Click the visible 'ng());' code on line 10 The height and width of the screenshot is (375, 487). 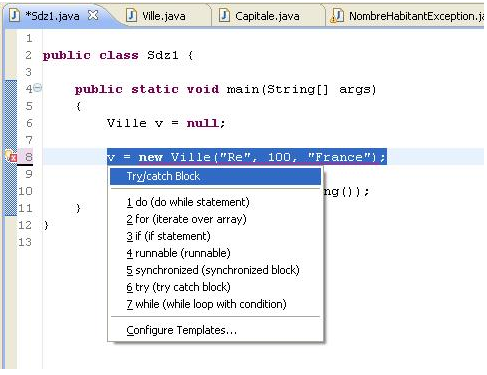coord(347,191)
